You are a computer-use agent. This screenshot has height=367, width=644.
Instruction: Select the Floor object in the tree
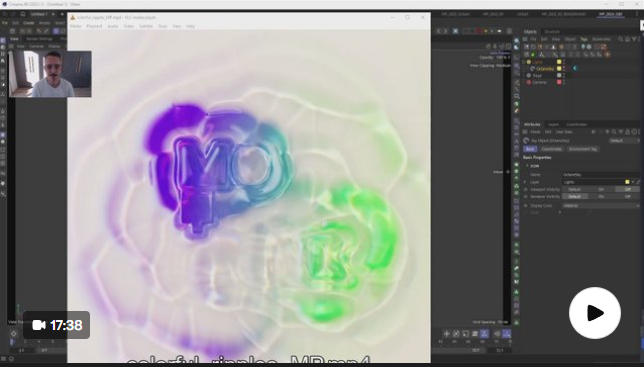pyautogui.click(x=537, y=76)
